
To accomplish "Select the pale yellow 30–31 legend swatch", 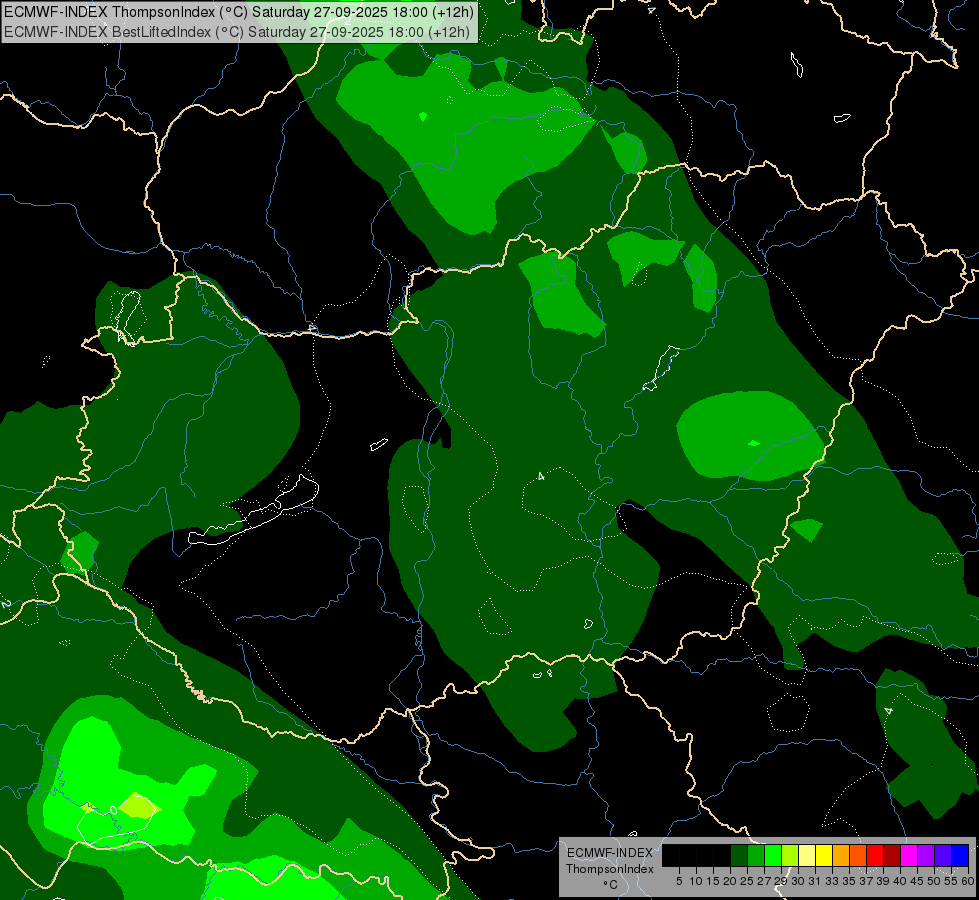I will (x=807, y=855).
